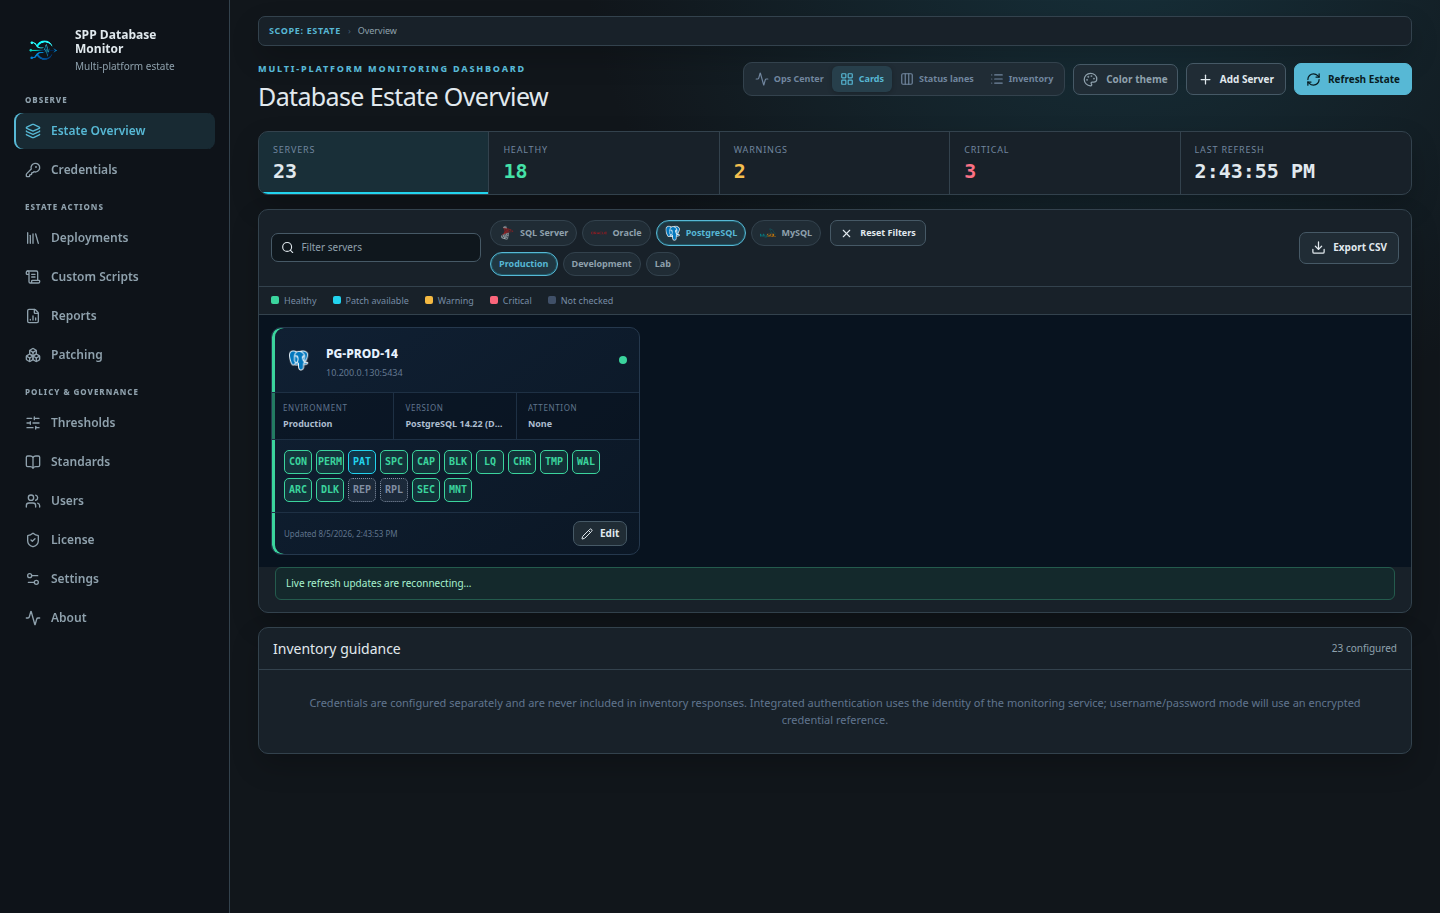Go to Deployments in sidebar
The height and width of the screenshot is (913, 1440).
(115, 238)
